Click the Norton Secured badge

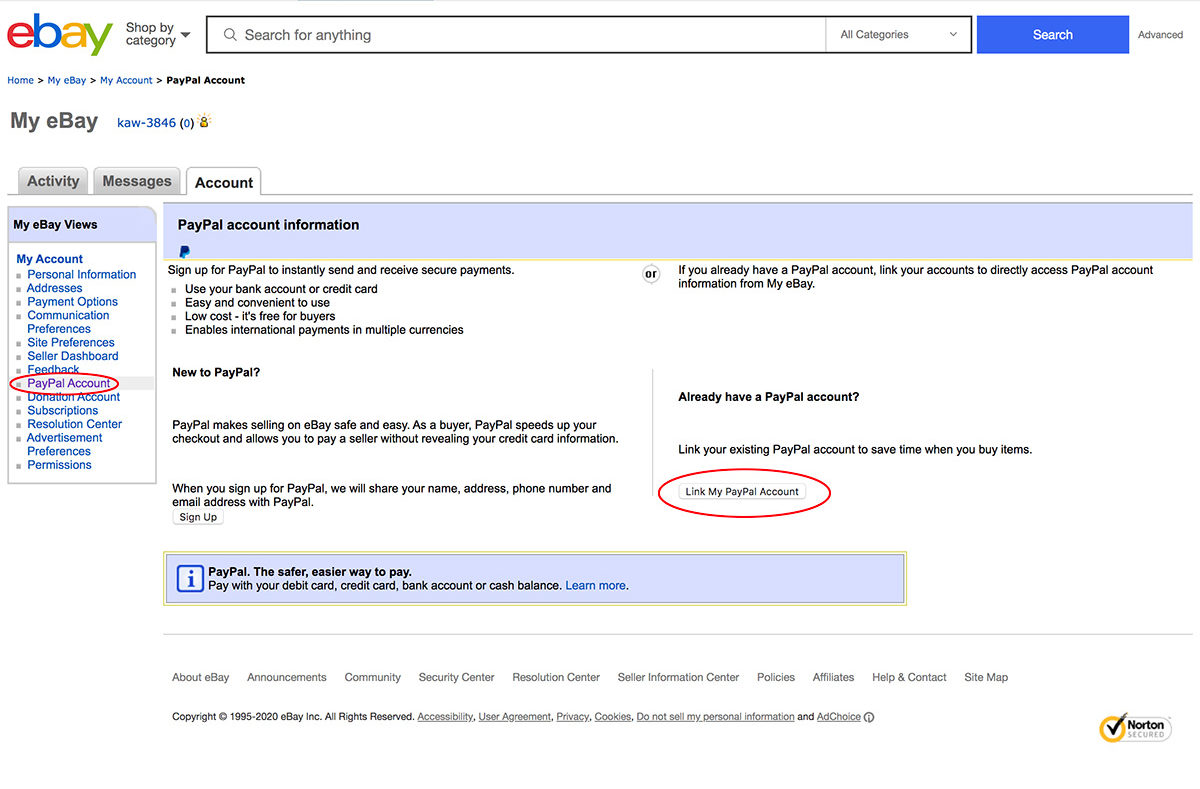(x=1133, y=728)
